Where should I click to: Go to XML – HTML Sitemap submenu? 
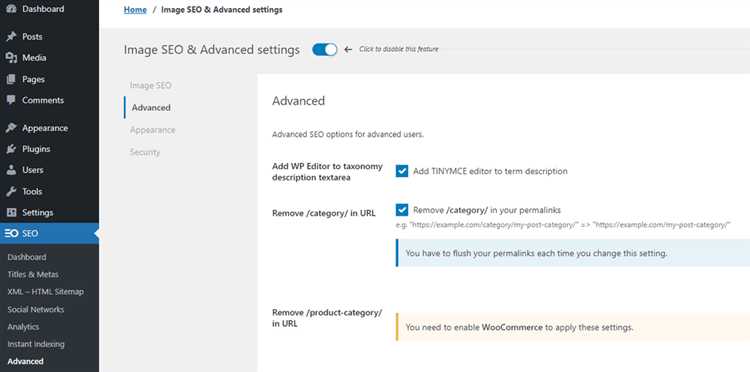[45, 292]
